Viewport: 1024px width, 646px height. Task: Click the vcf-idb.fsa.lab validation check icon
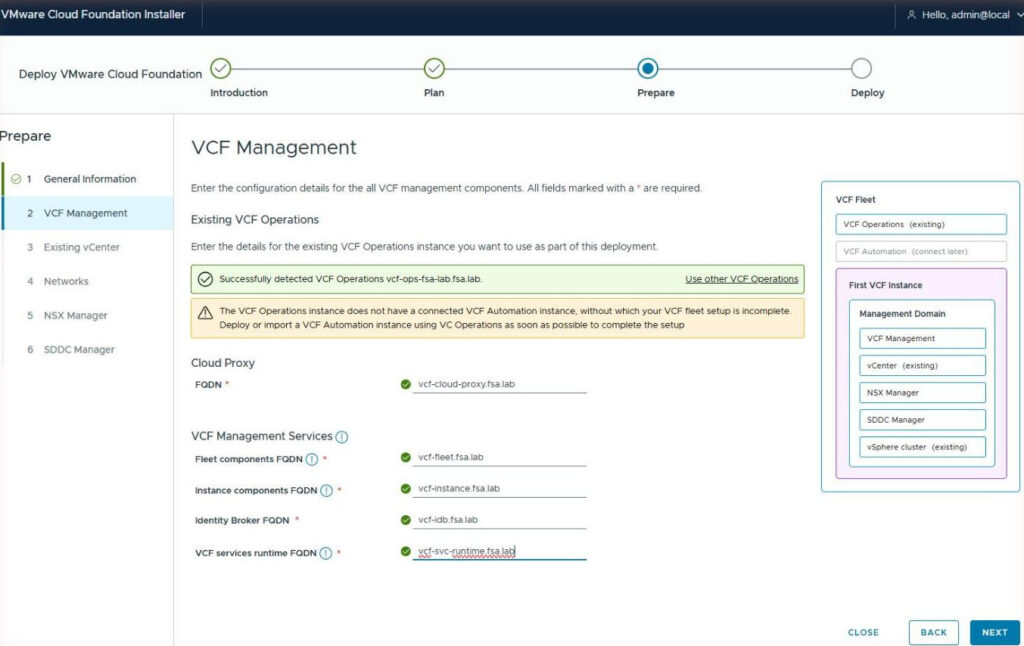[405, 520]
